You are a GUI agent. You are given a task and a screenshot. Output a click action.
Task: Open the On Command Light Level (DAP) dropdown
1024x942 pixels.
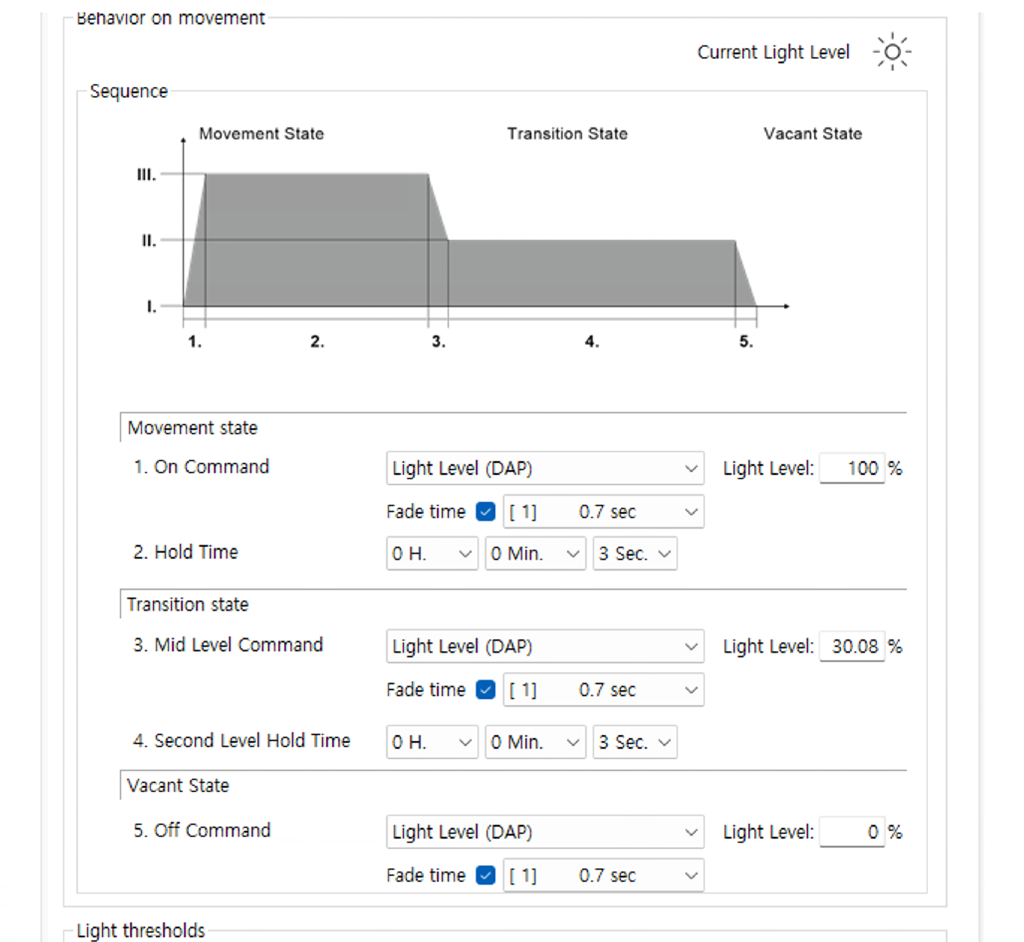544,468
